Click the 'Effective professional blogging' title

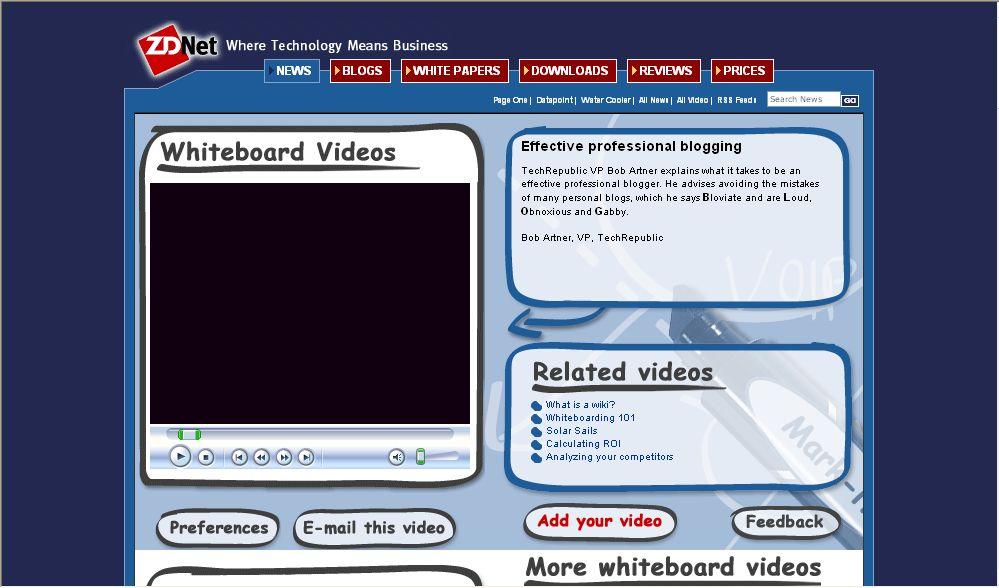coord(631,147)
